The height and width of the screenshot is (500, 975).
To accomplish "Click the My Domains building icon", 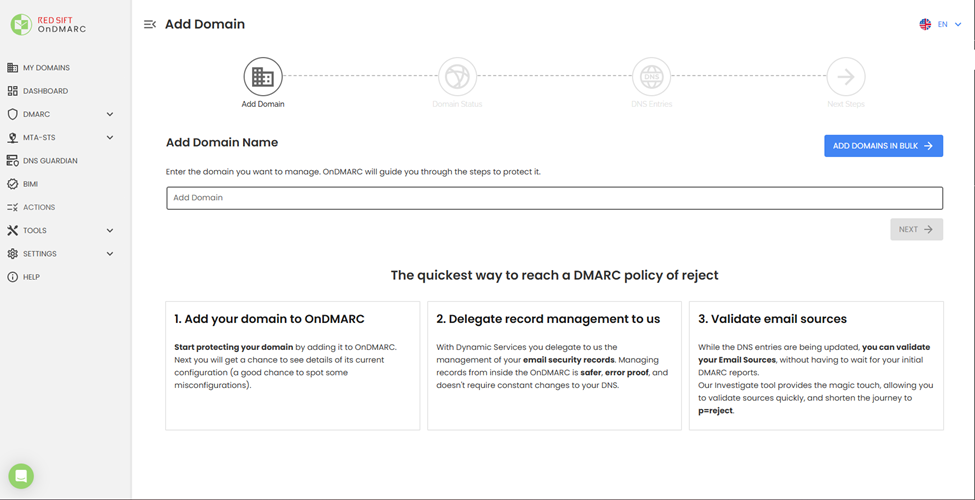I will point(12,67).
